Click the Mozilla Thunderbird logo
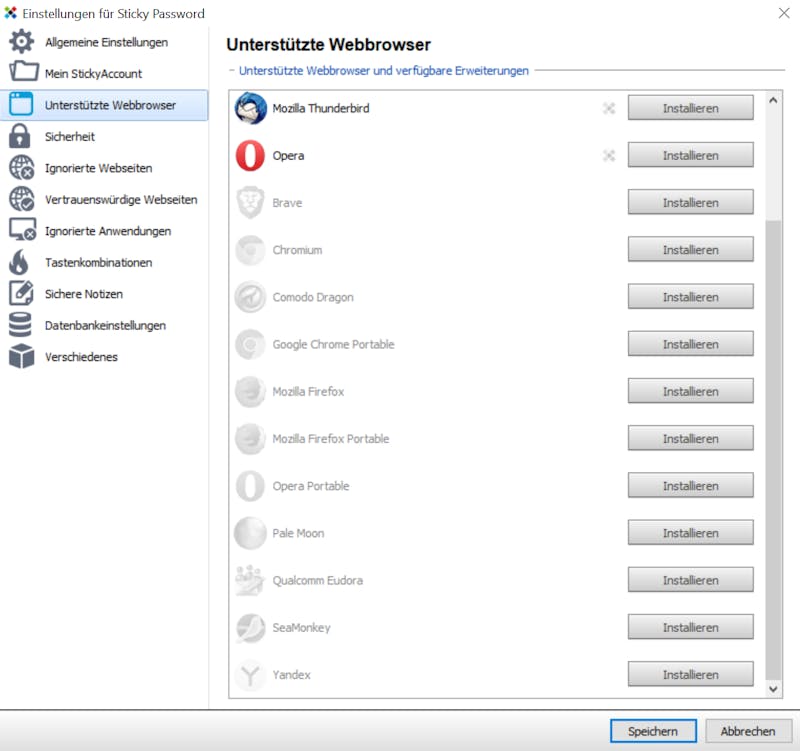 coord(251,108)
